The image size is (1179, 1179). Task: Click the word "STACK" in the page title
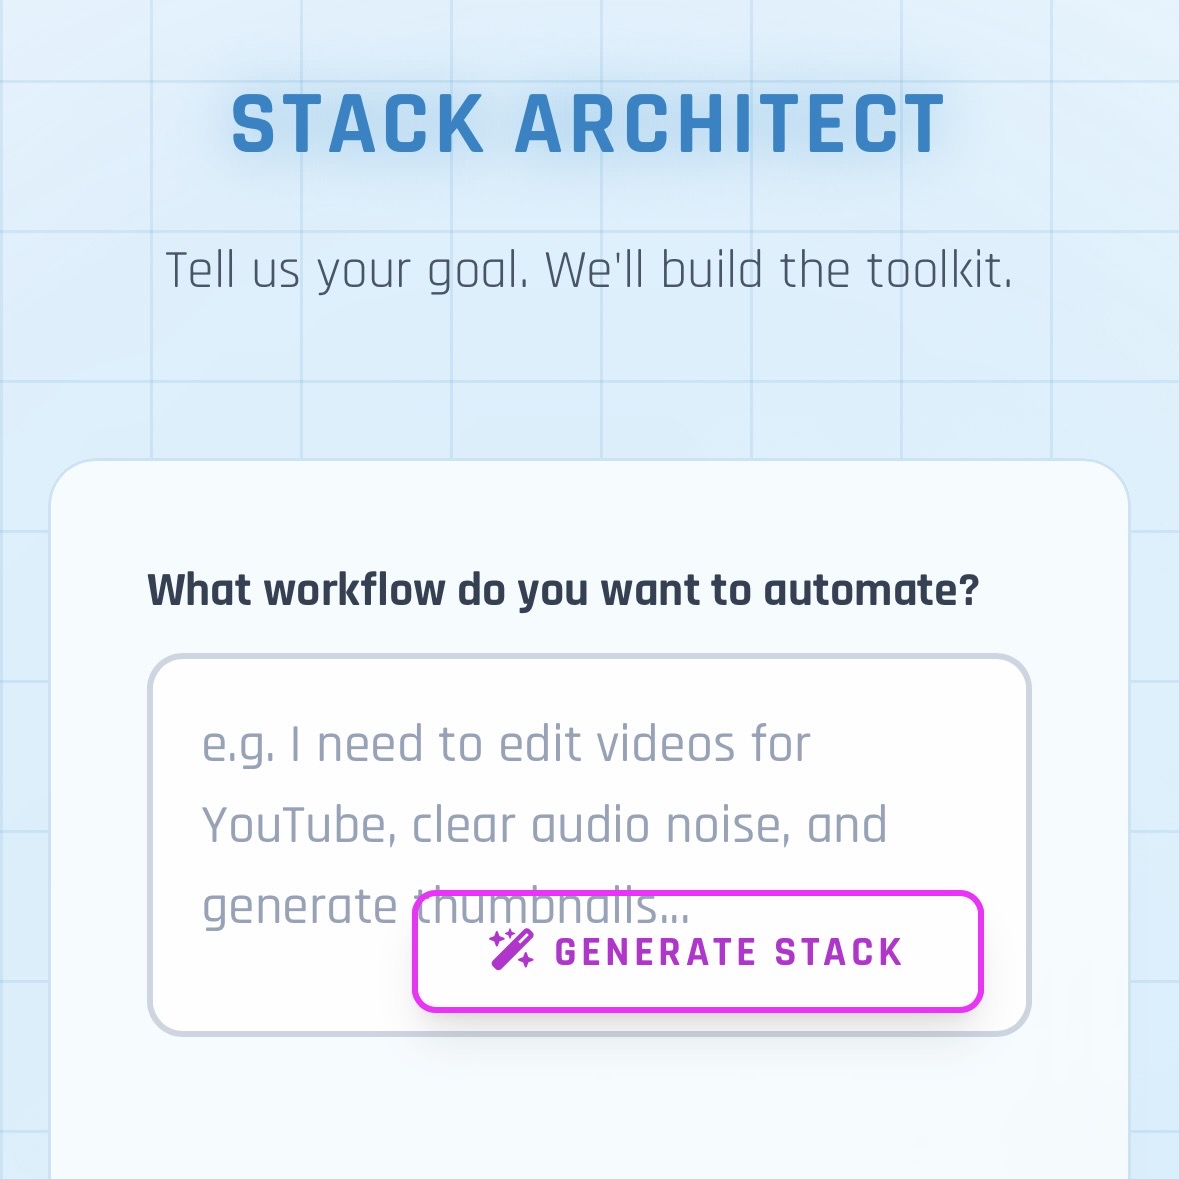coord(358,126)
